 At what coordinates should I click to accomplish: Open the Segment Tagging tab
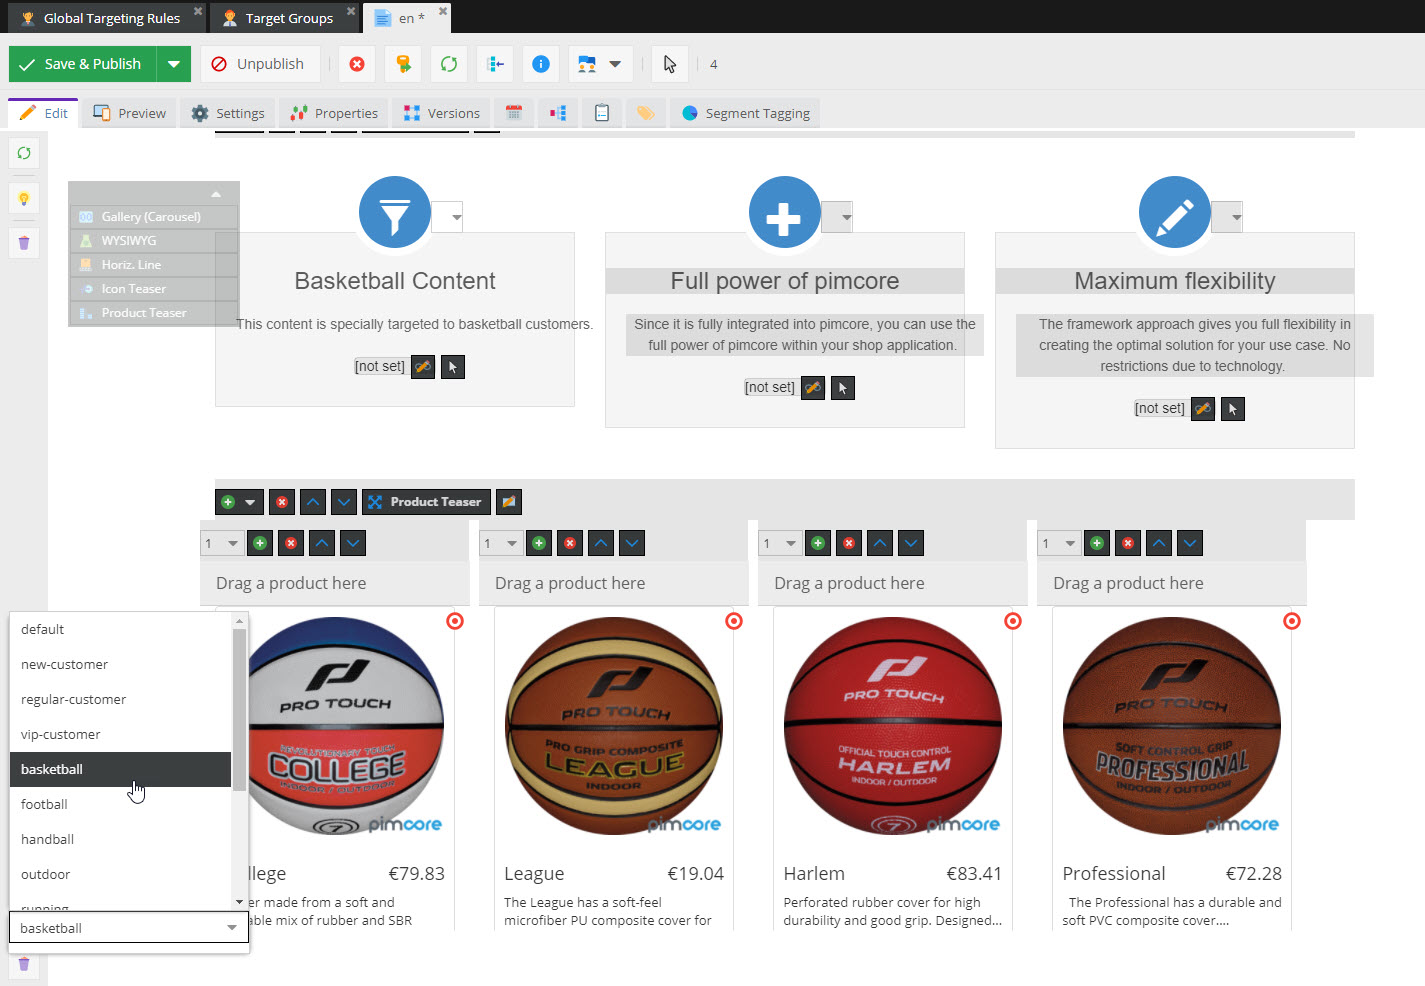coord(746,113)
